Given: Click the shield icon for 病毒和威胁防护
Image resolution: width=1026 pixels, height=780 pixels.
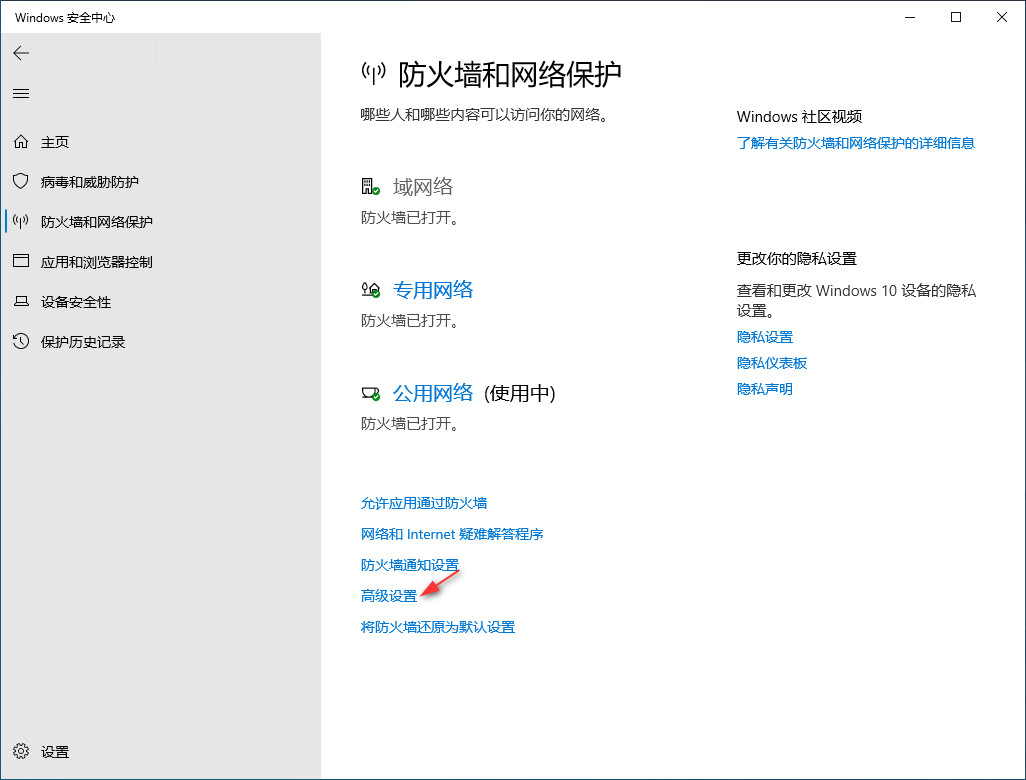Looking at the screenshot, I should click(21, 181).
